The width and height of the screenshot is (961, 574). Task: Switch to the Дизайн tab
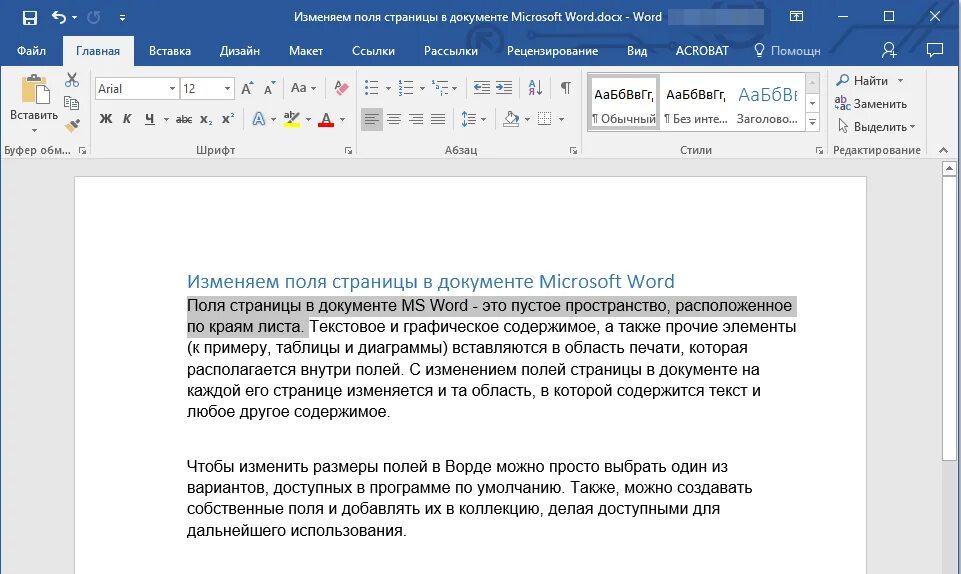point(240,51)
